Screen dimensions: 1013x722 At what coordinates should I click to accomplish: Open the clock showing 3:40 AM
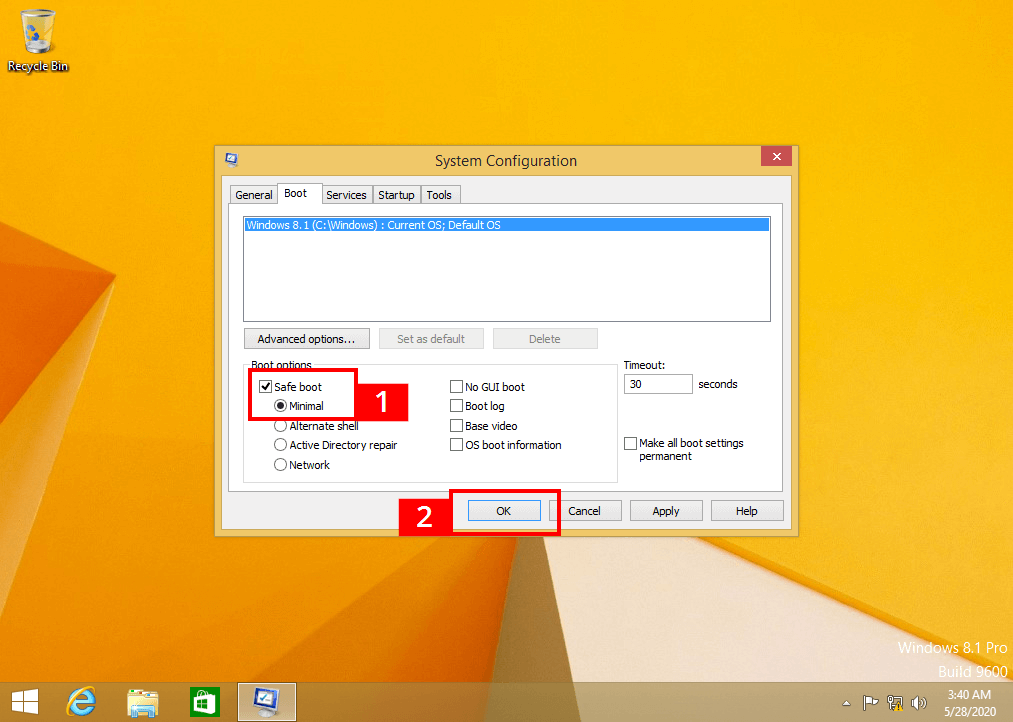click(x=969, y=703)
